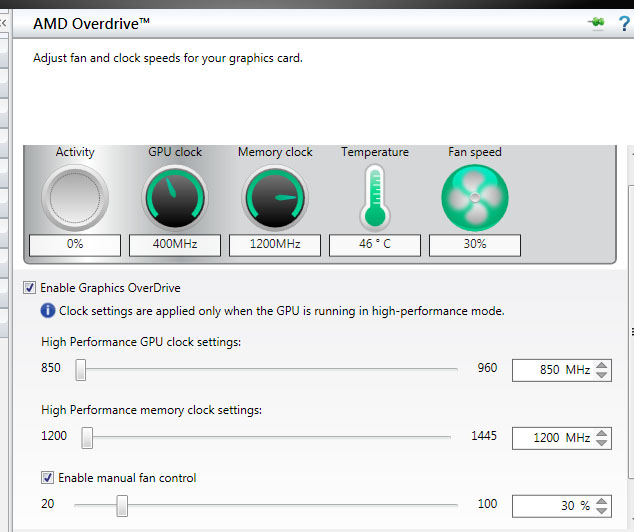
Task: Click the High Performance GPU clock settings label
Action: coord(141,342)
